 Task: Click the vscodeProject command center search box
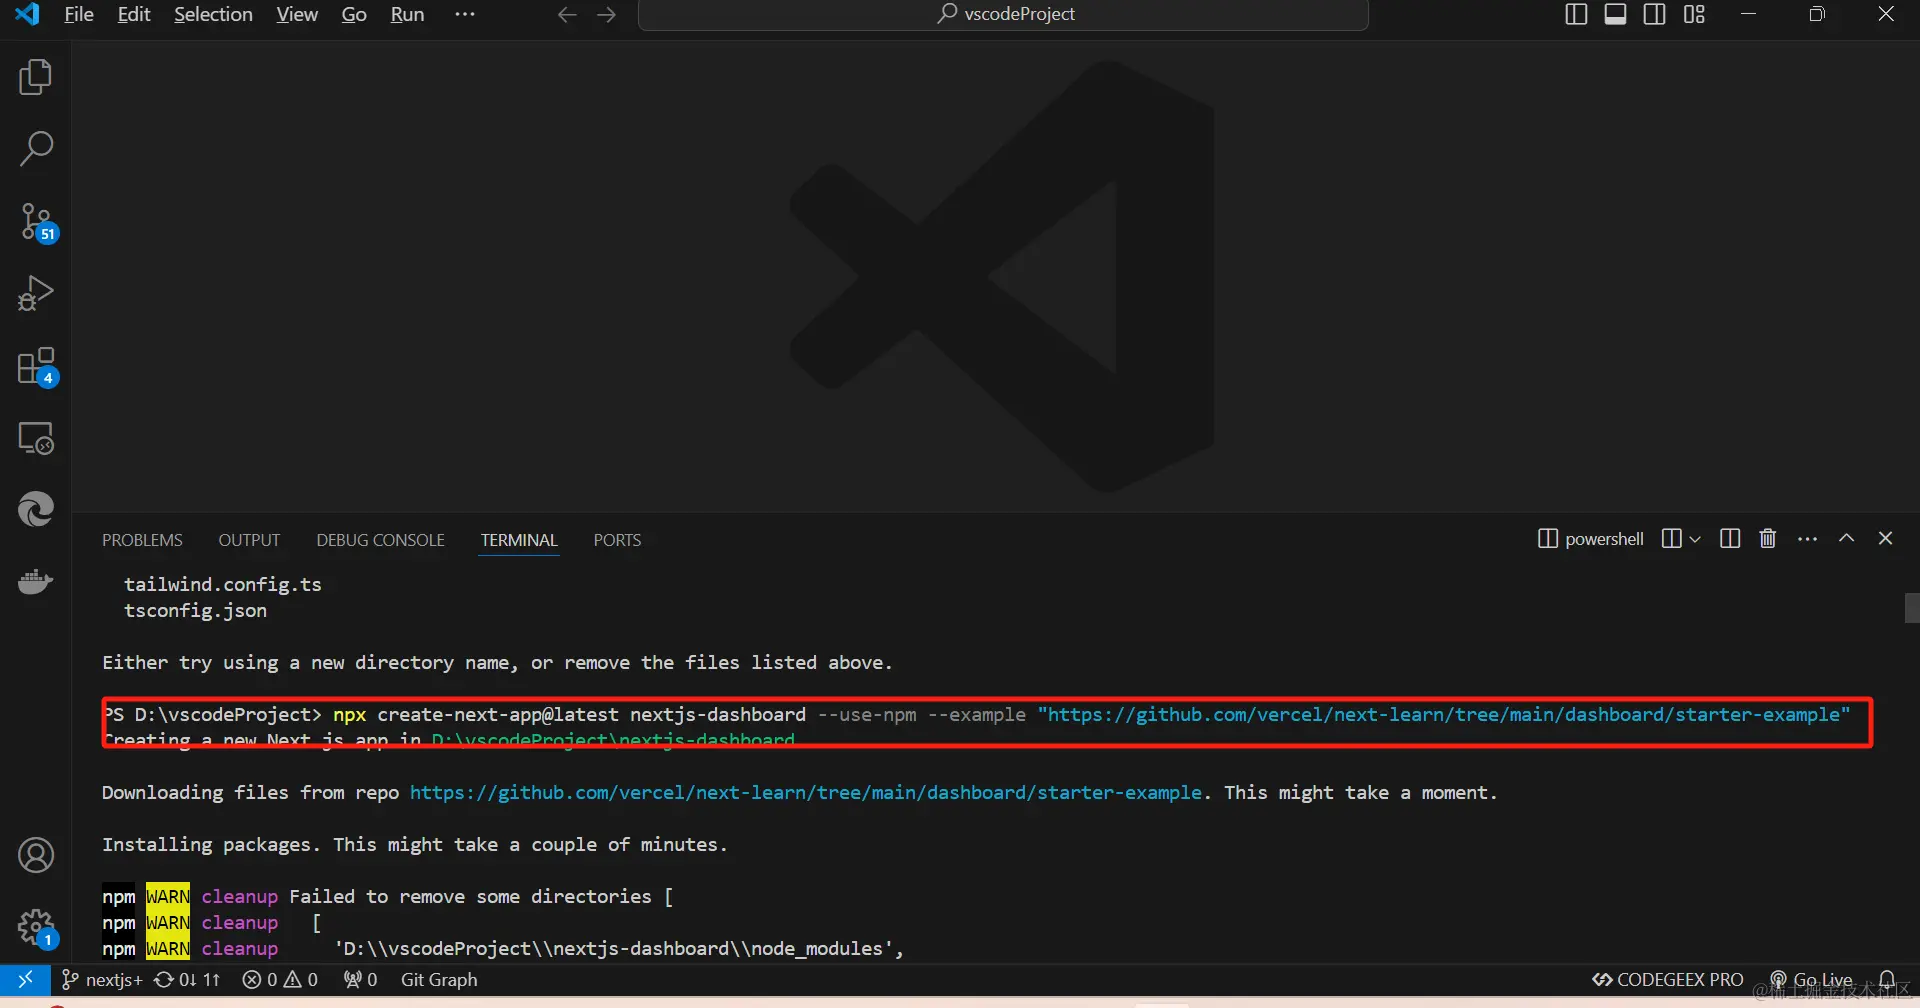pyautogui.click(x=1003, y=14)
